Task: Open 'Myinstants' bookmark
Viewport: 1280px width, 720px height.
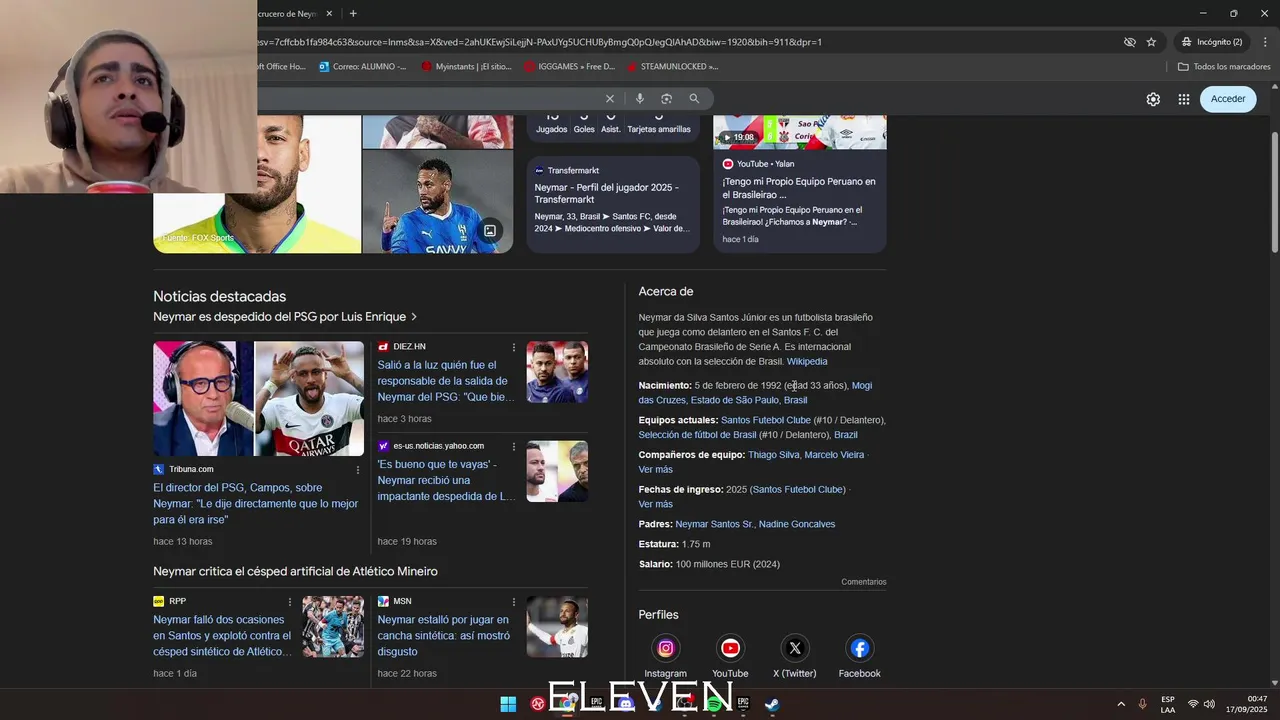Action: coord(466,67)
